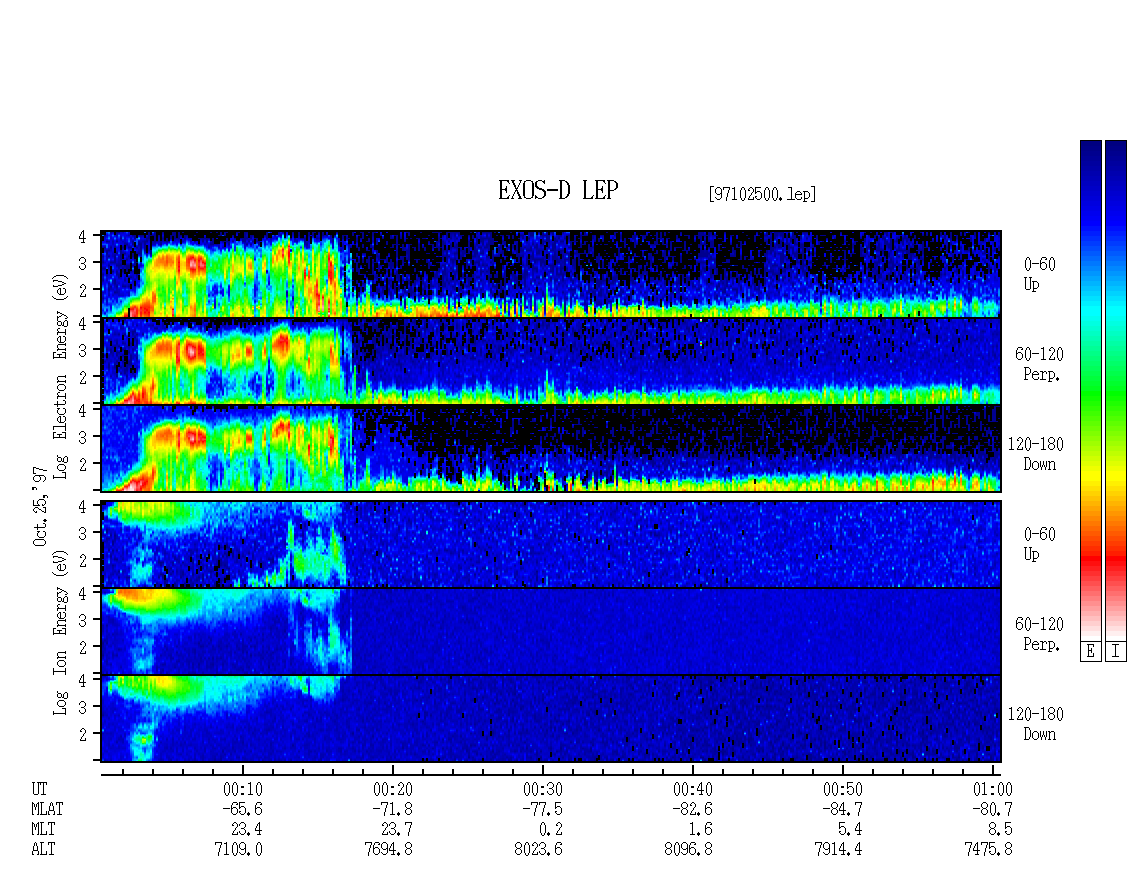
Task: Click MLAT value -77.5
Action: pyautogui.click(x=543, y=809)
